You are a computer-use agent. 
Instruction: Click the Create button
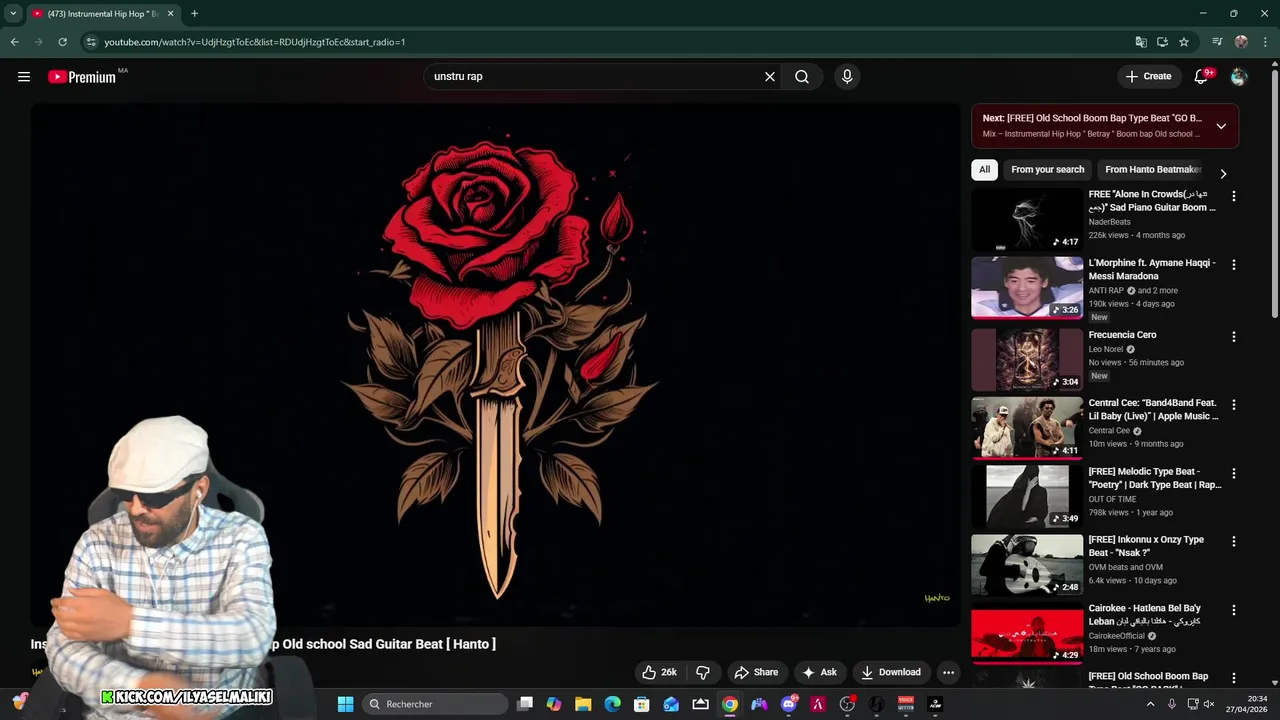coord(1148,76)
